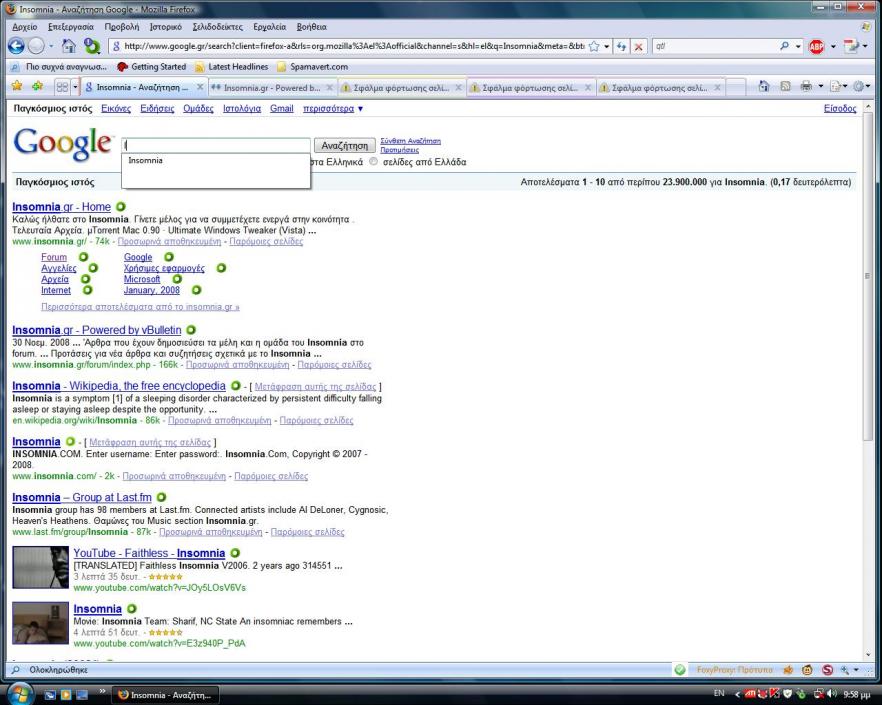Bookmark this page with the star icon

594,47
